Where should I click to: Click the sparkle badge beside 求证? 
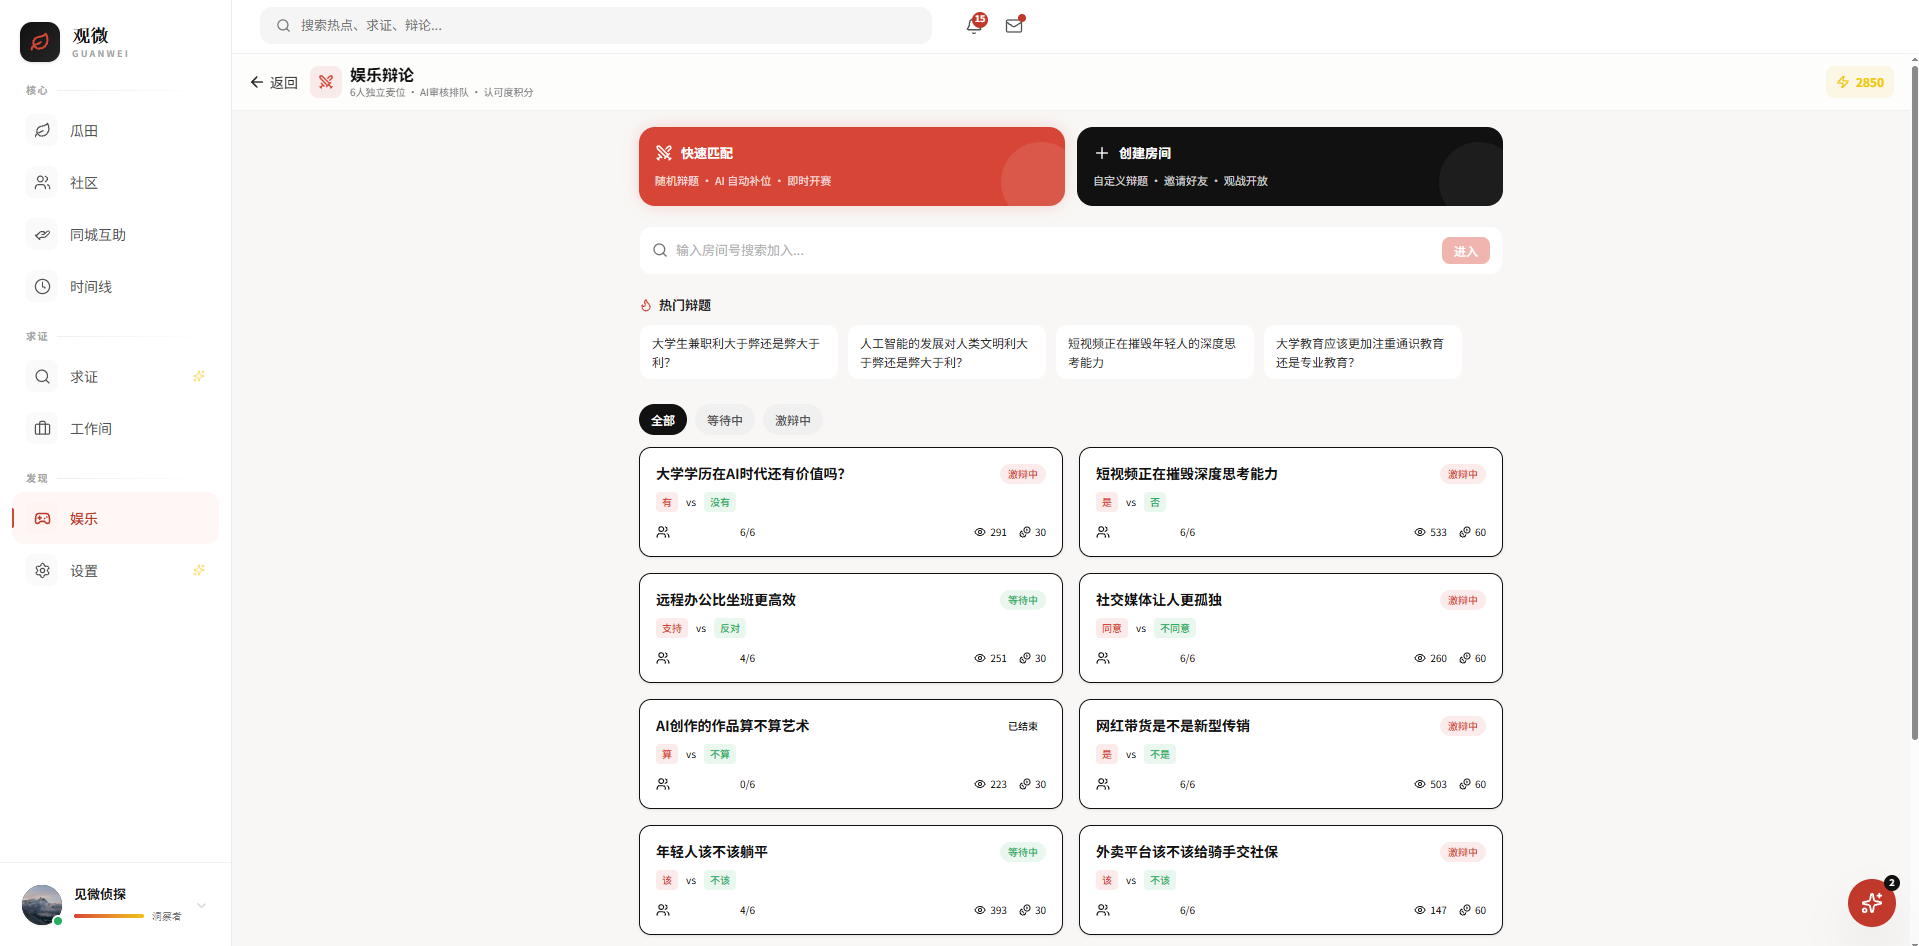coord(199,376)
